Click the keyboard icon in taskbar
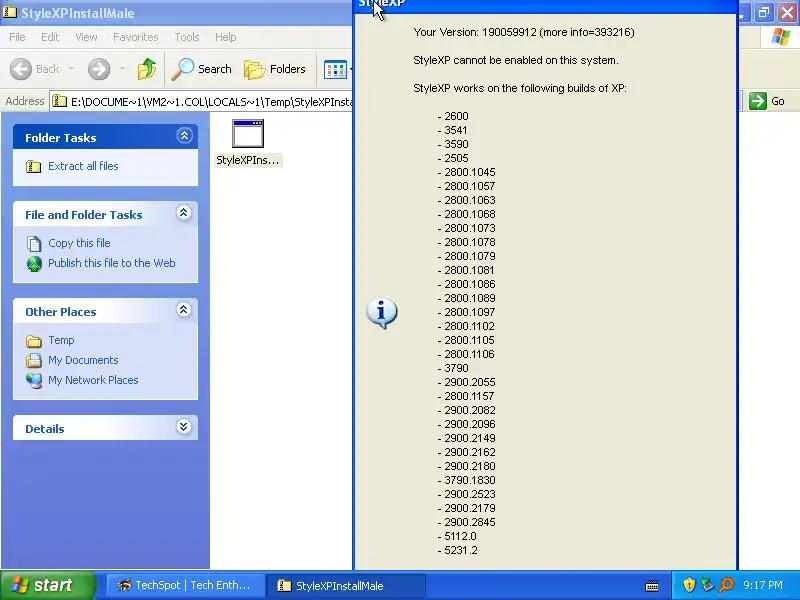 click(652, 586)
